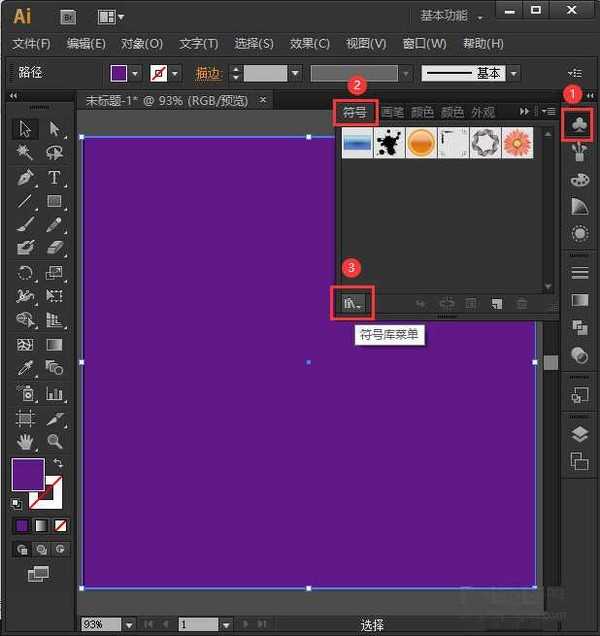Select the Pen tool
Viewport: 600px width, 636px height.
26,177
